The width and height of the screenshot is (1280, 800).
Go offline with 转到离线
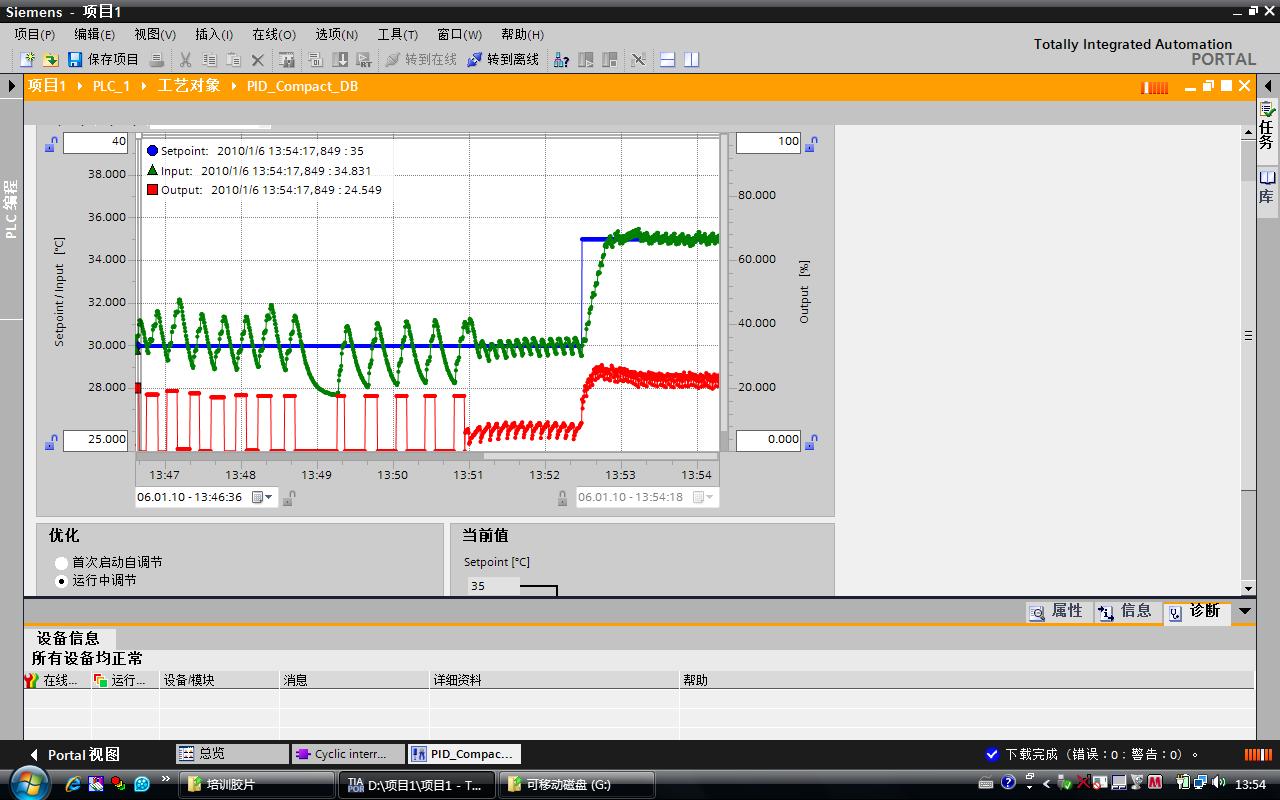[503, 60]
